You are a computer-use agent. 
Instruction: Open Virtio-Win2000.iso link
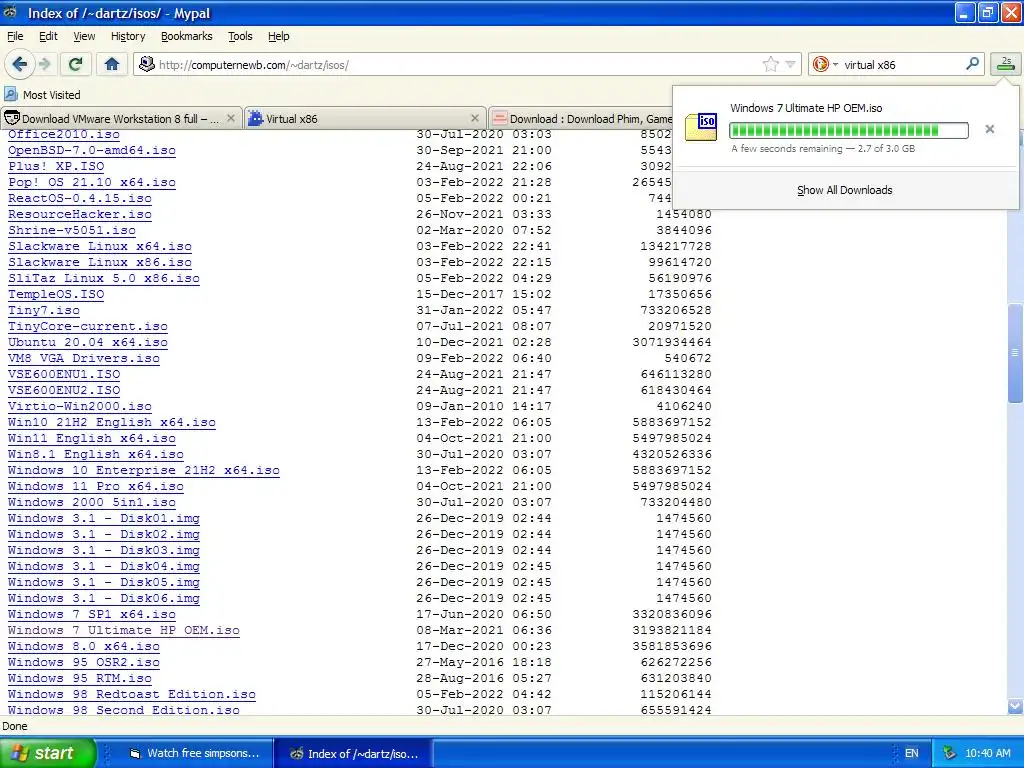(x=80, y=406)
